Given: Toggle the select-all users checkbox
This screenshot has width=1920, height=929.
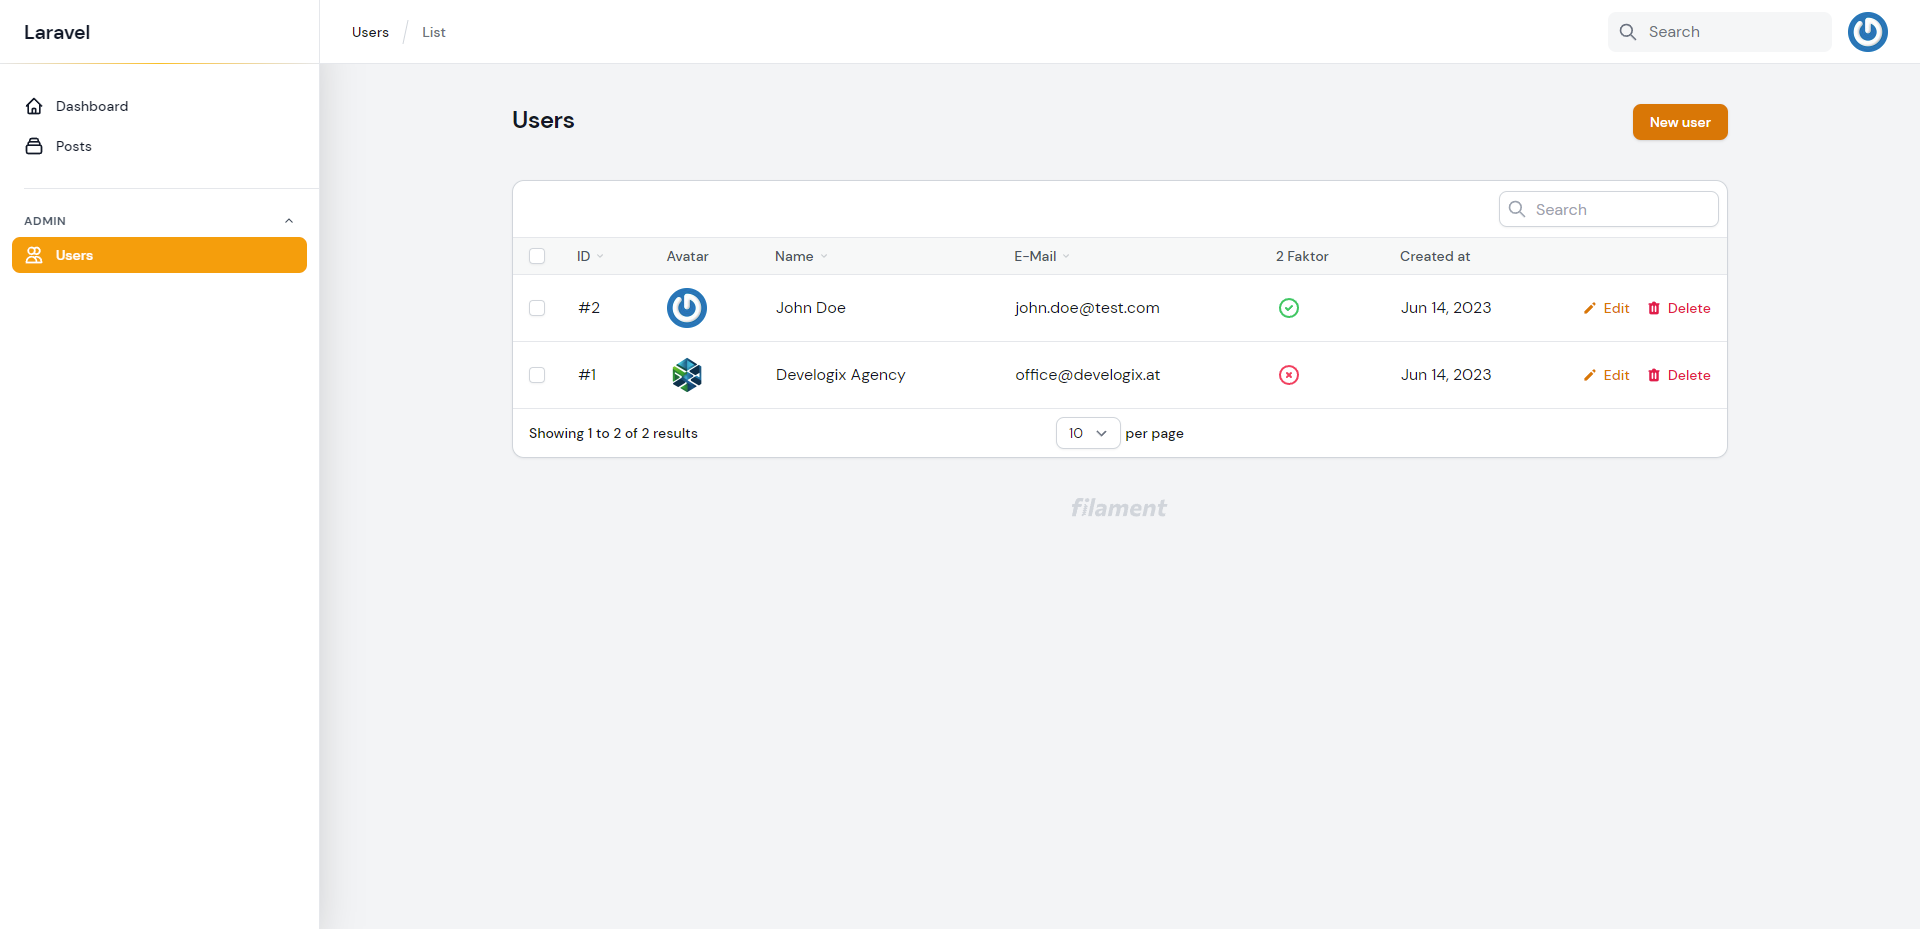Looking at the screenshot, I should click(537, 256).
